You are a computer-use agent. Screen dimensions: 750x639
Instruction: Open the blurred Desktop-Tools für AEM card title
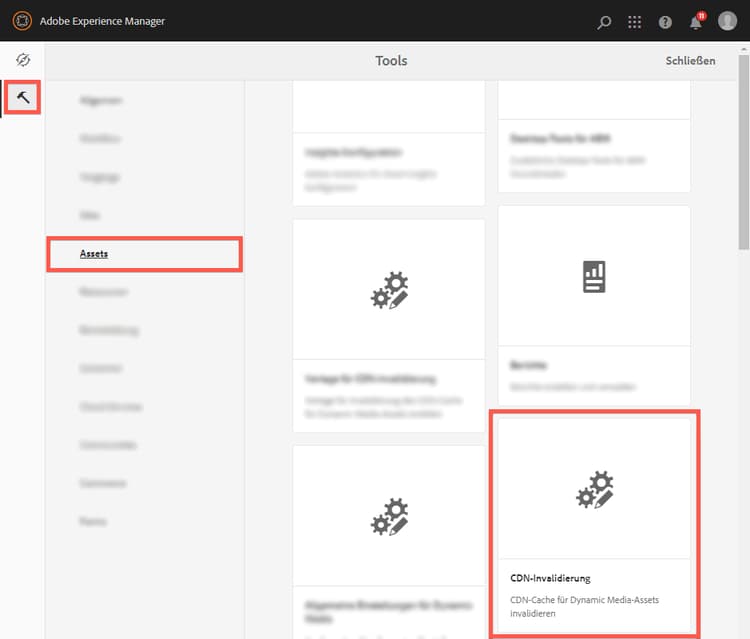560,139
